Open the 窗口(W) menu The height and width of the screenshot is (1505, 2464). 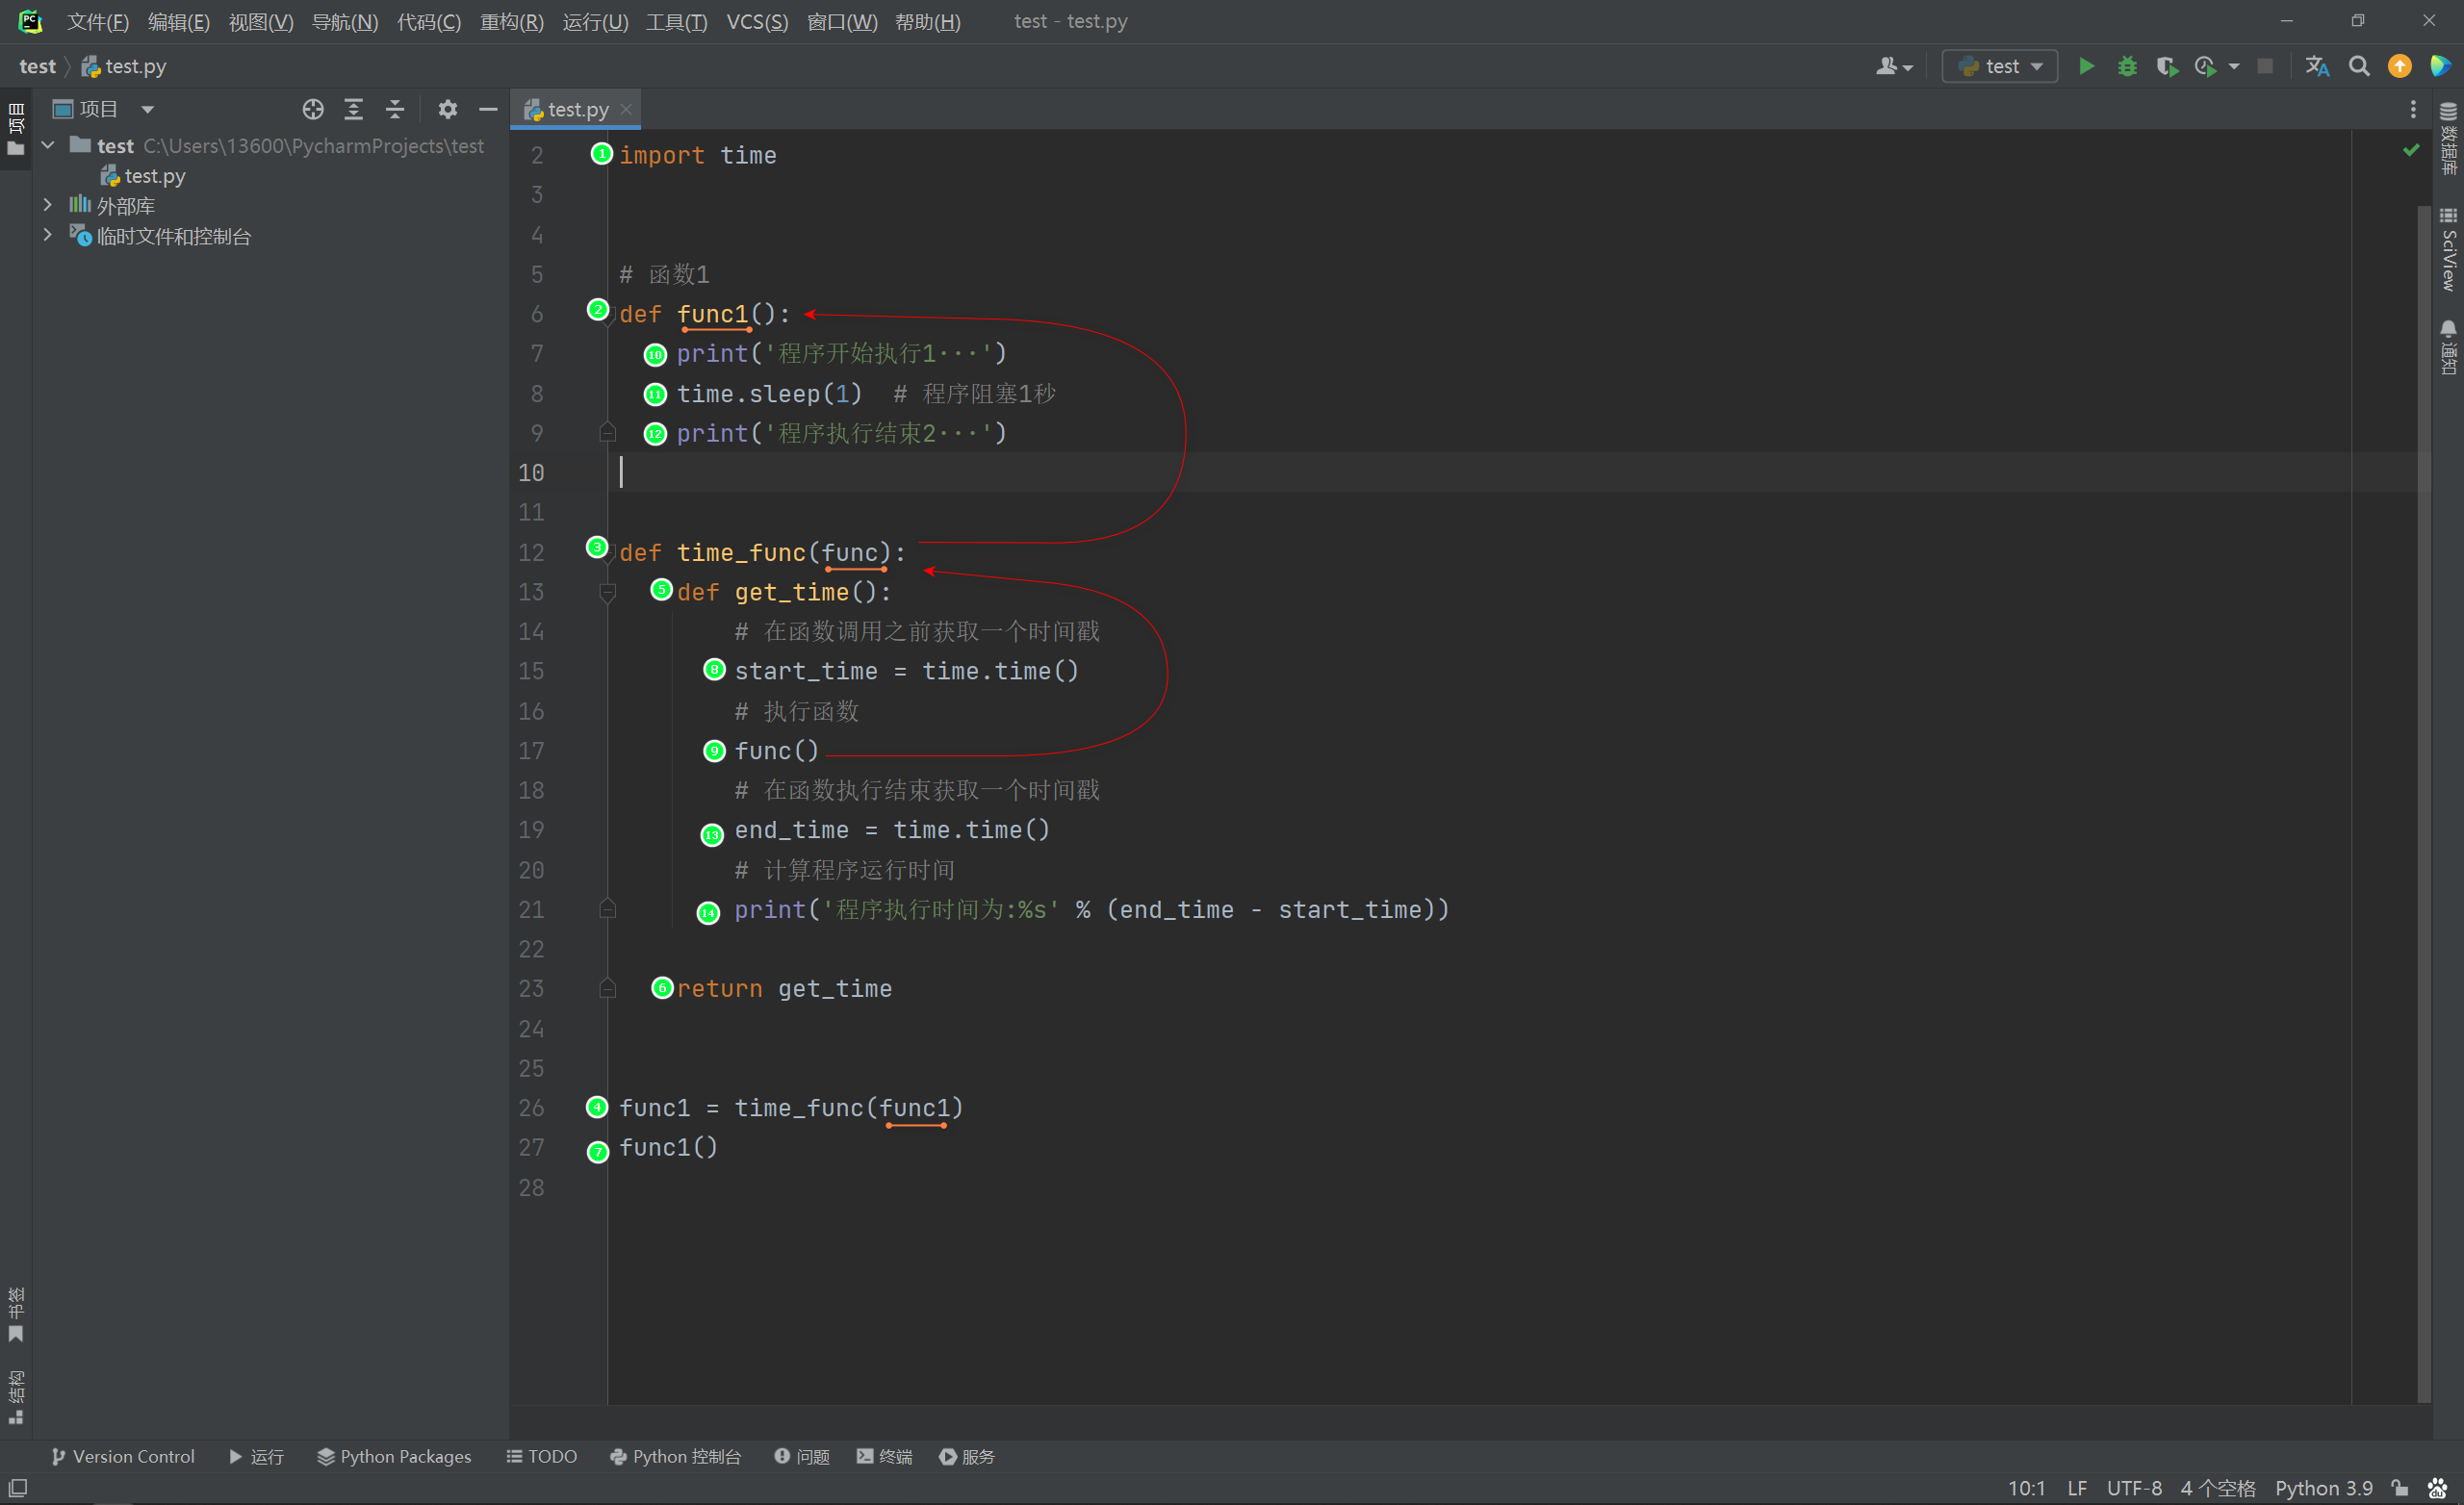(x=842, y=21)
